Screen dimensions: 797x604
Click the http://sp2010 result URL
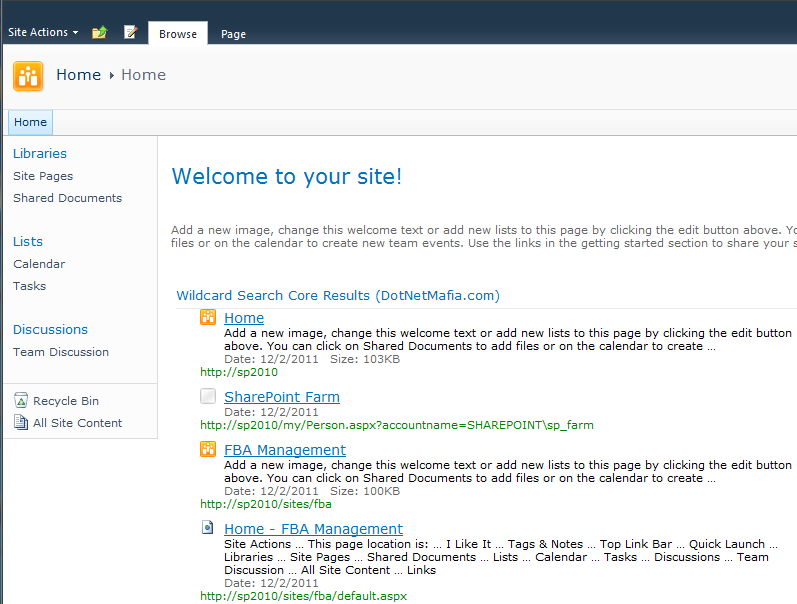239,372
